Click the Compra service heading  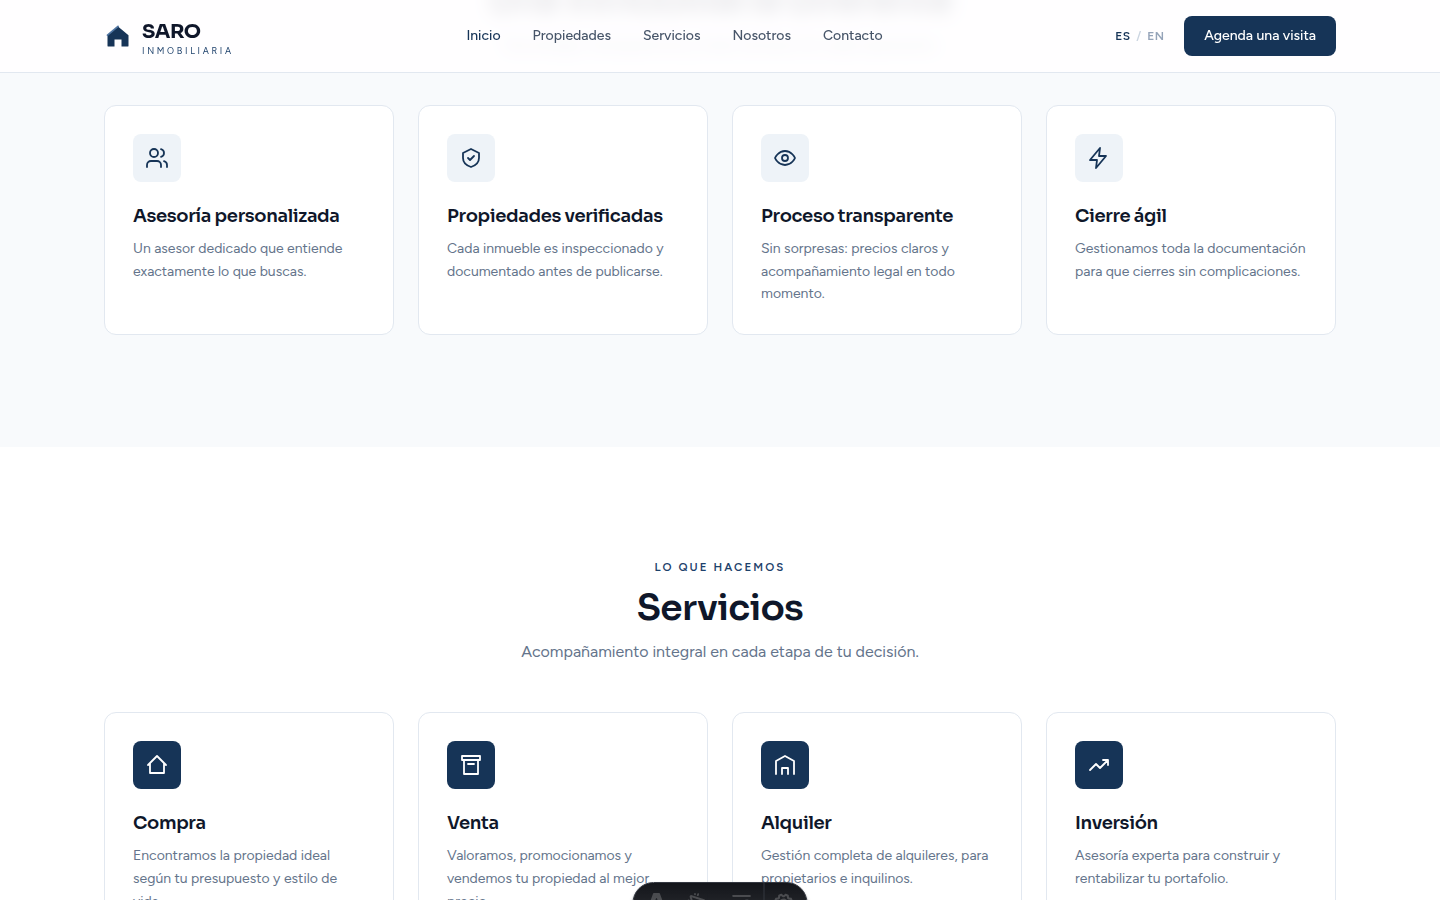tap(169, 823)
